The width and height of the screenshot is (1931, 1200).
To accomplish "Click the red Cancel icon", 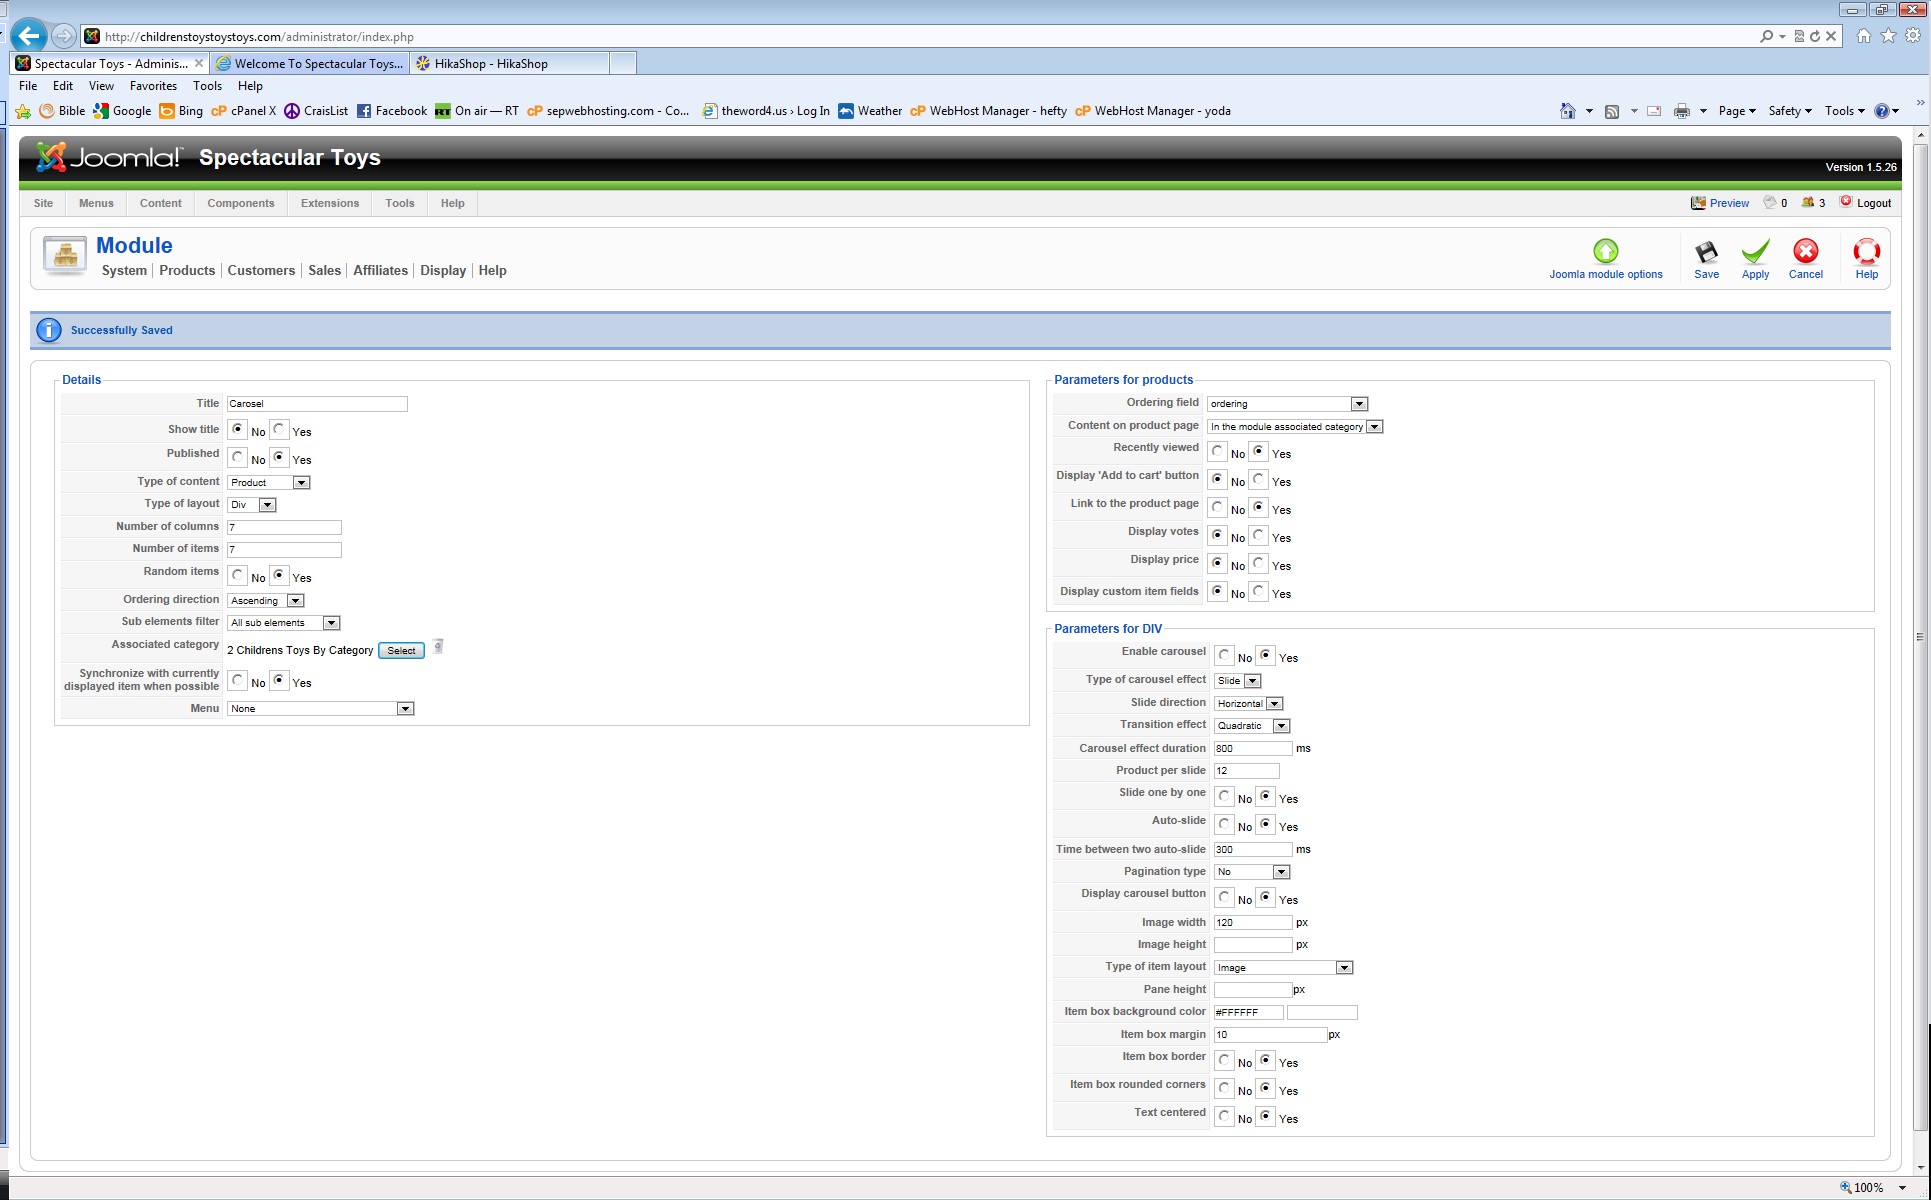I will [1805, 252].
